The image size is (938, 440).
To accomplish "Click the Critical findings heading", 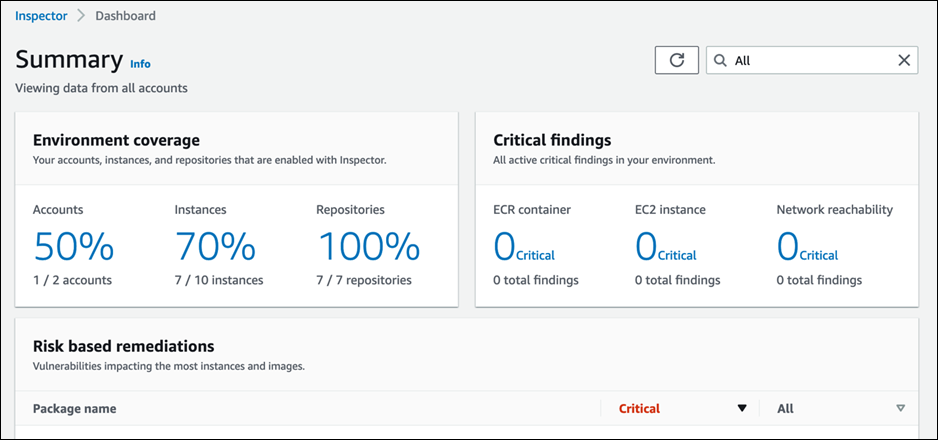I will (552, 140).
